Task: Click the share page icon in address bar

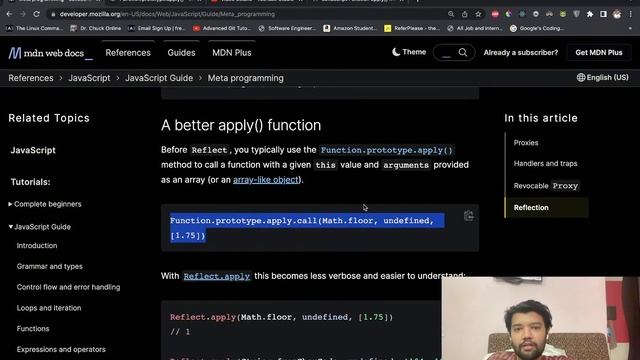Action: pos(464,14)
